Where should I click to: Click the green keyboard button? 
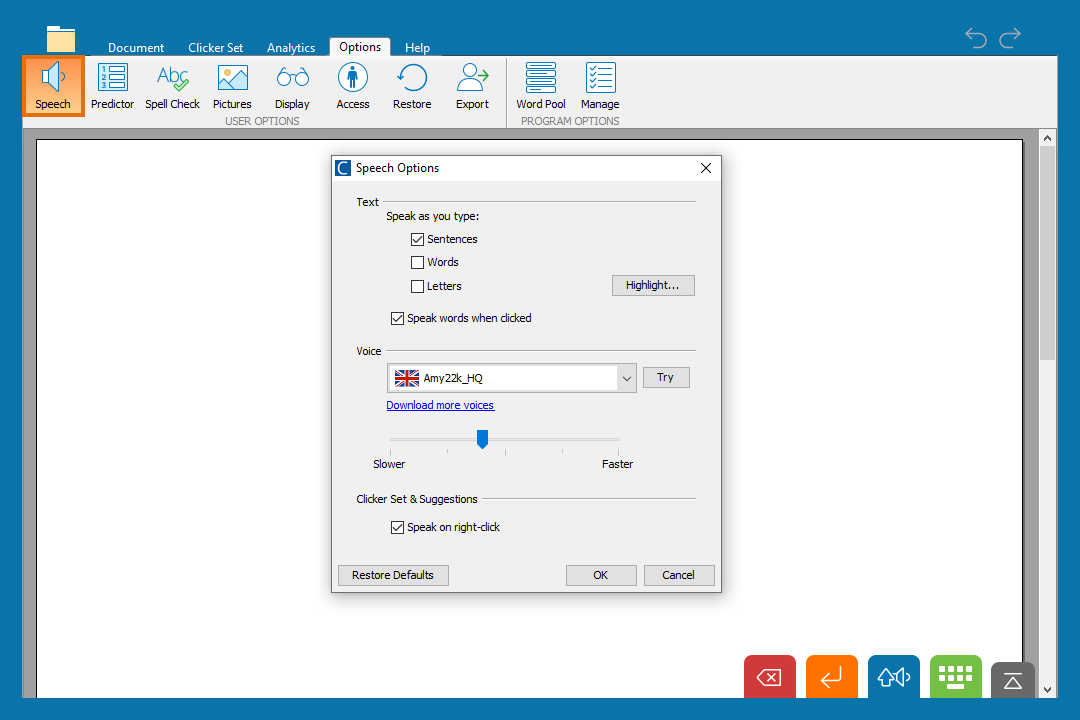pos(955,677)
